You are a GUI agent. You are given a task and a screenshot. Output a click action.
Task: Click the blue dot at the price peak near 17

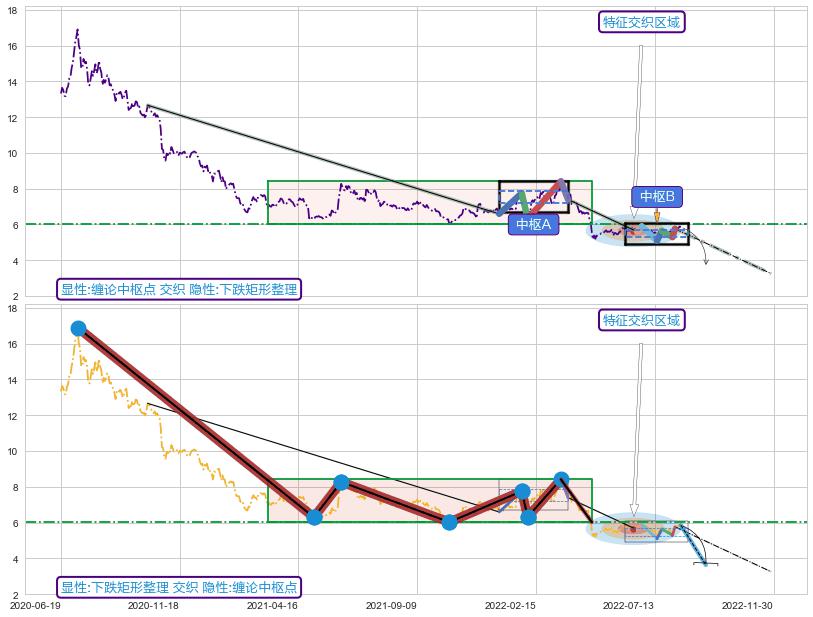point(78,328)
